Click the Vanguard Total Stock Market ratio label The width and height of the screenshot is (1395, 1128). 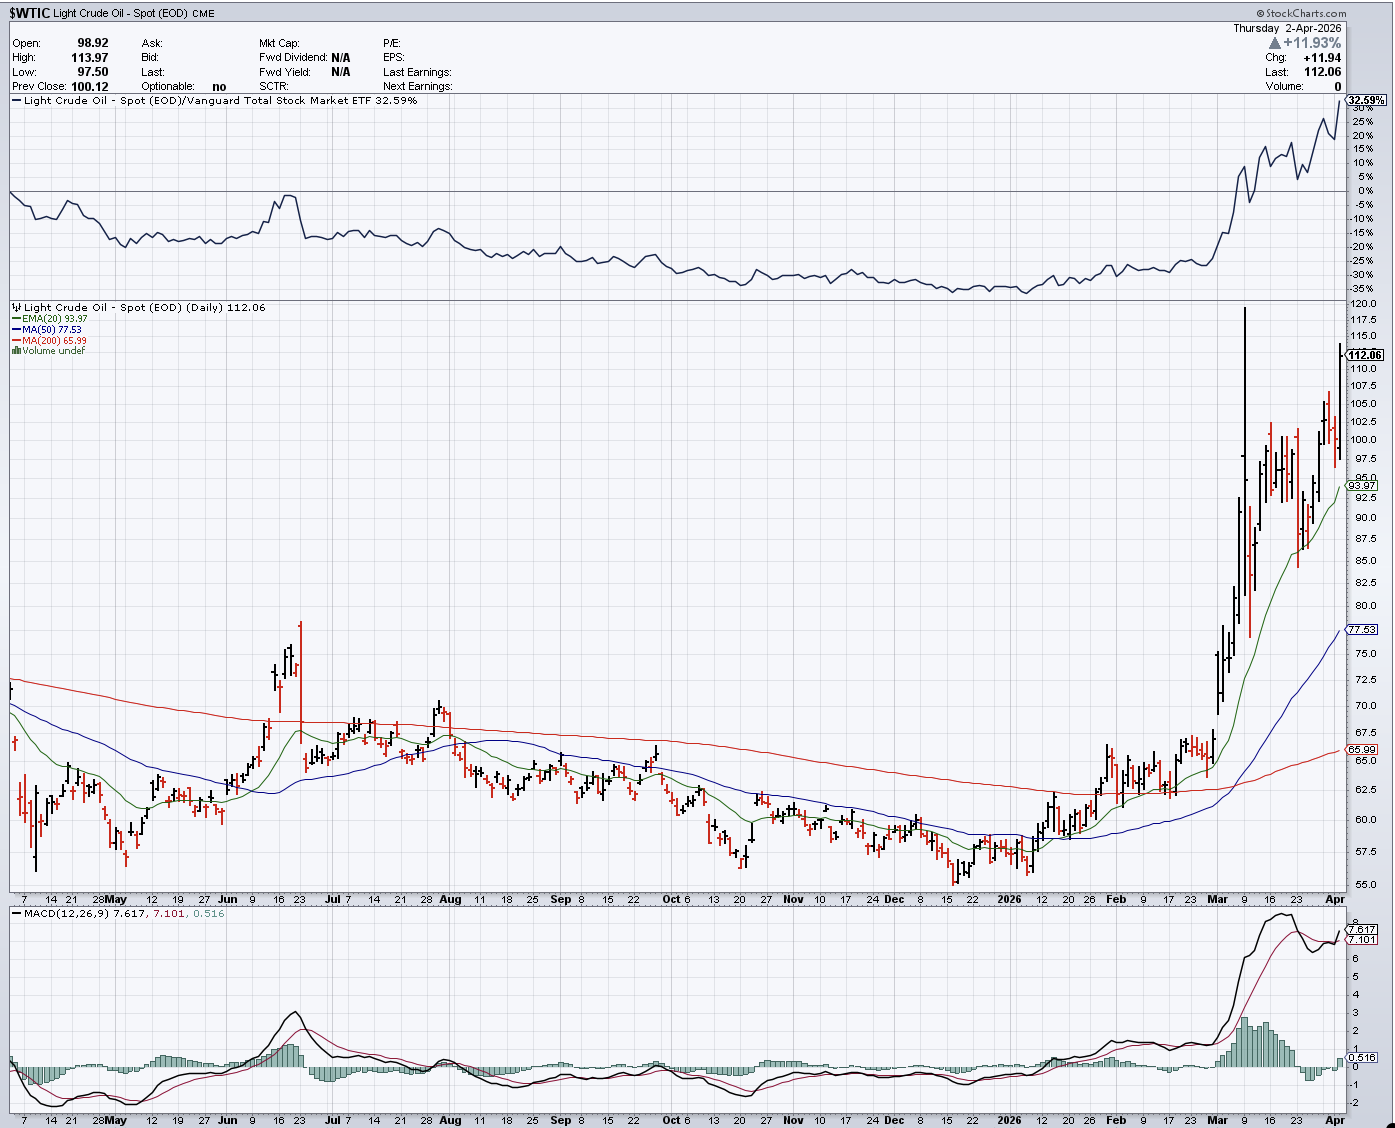pos(220,101)
